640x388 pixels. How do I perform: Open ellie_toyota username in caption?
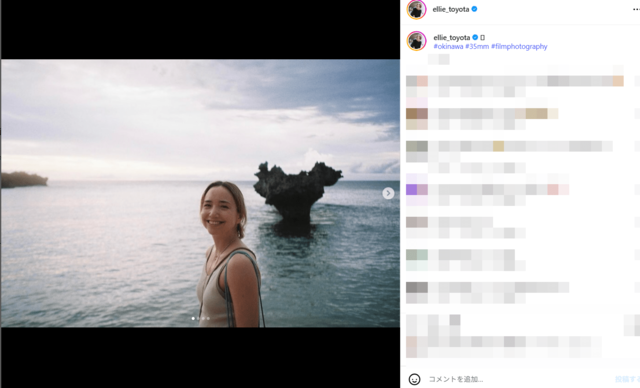coord(452,38)
